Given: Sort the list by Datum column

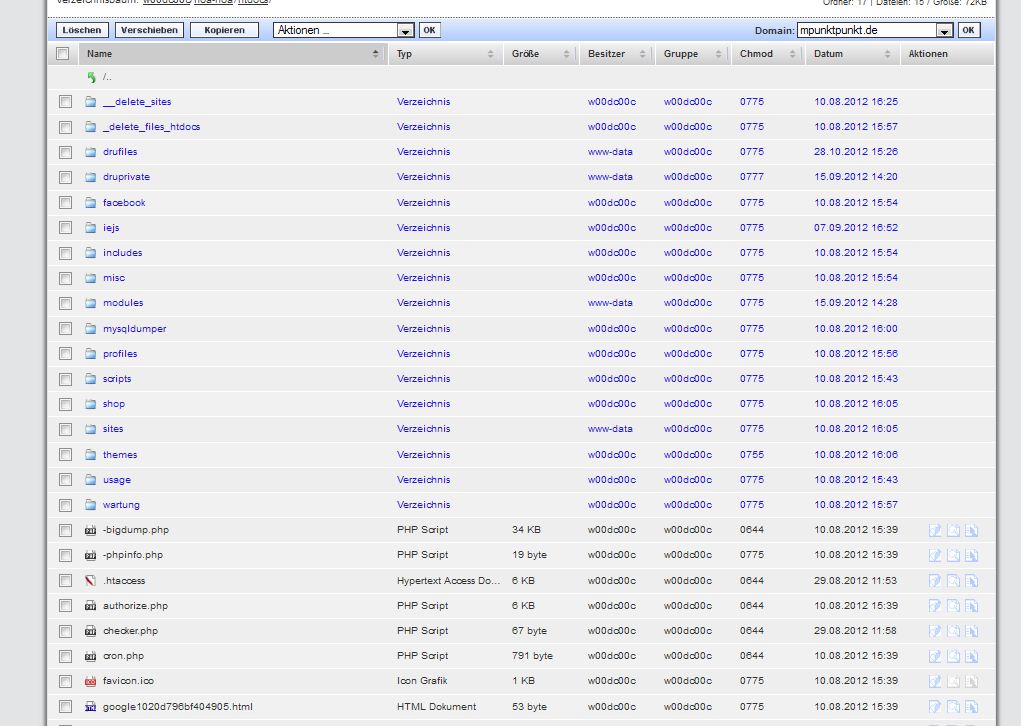Looking at the screenshot, I should click(x=828, y=54).
